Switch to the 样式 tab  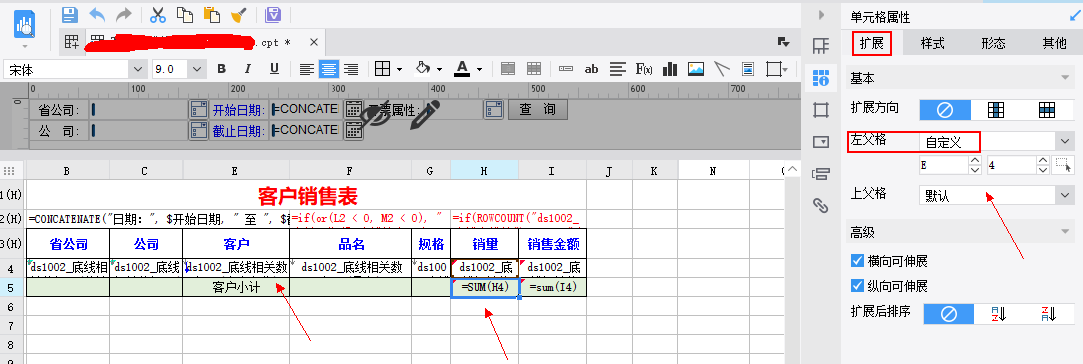point(932,44)
